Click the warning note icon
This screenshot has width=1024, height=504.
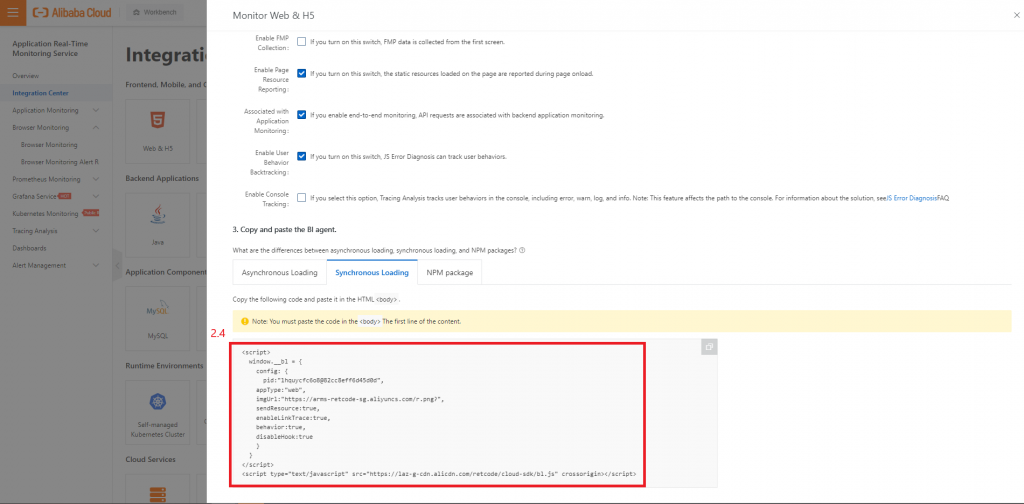245,321
